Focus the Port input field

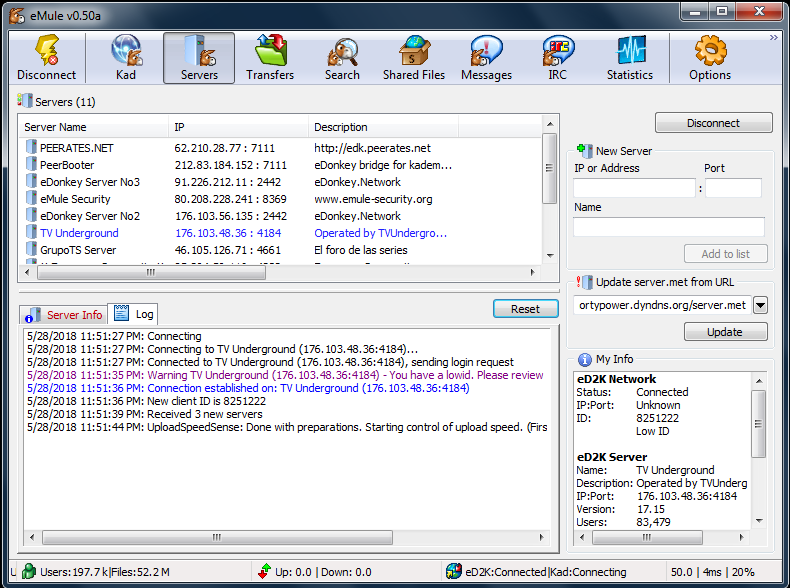click(733, 188)
